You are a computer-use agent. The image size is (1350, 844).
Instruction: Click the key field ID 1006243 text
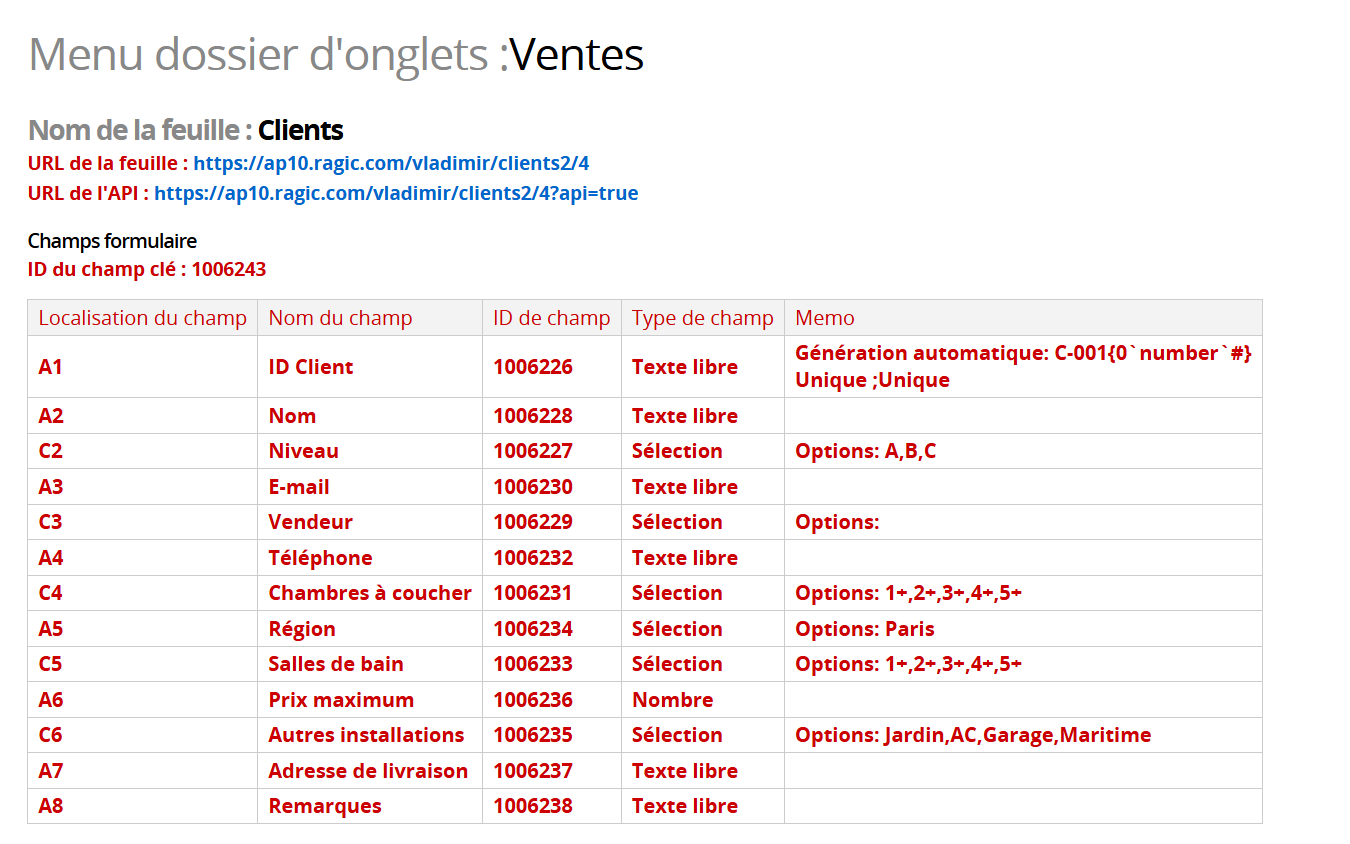tap(229, 269)
